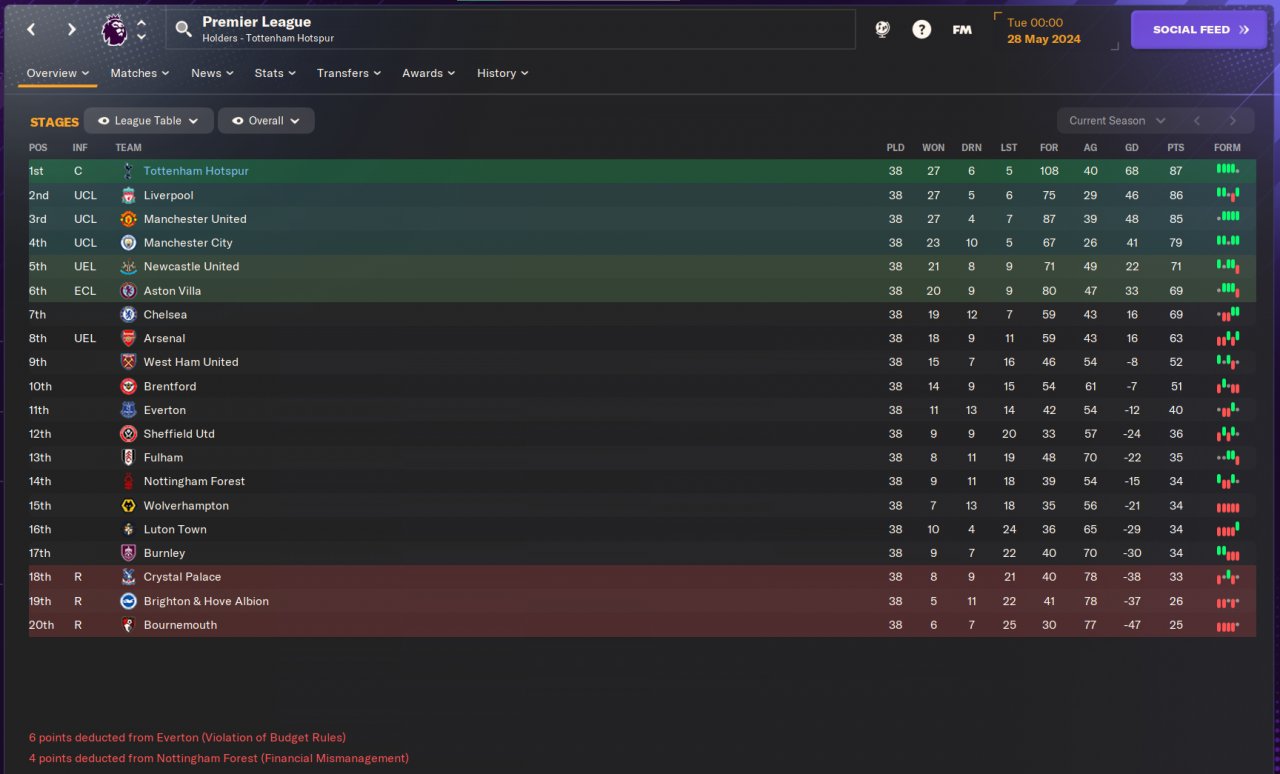Open the help question mark icon
Viewport: 1280px width, 774px height.
click(921, 30)
